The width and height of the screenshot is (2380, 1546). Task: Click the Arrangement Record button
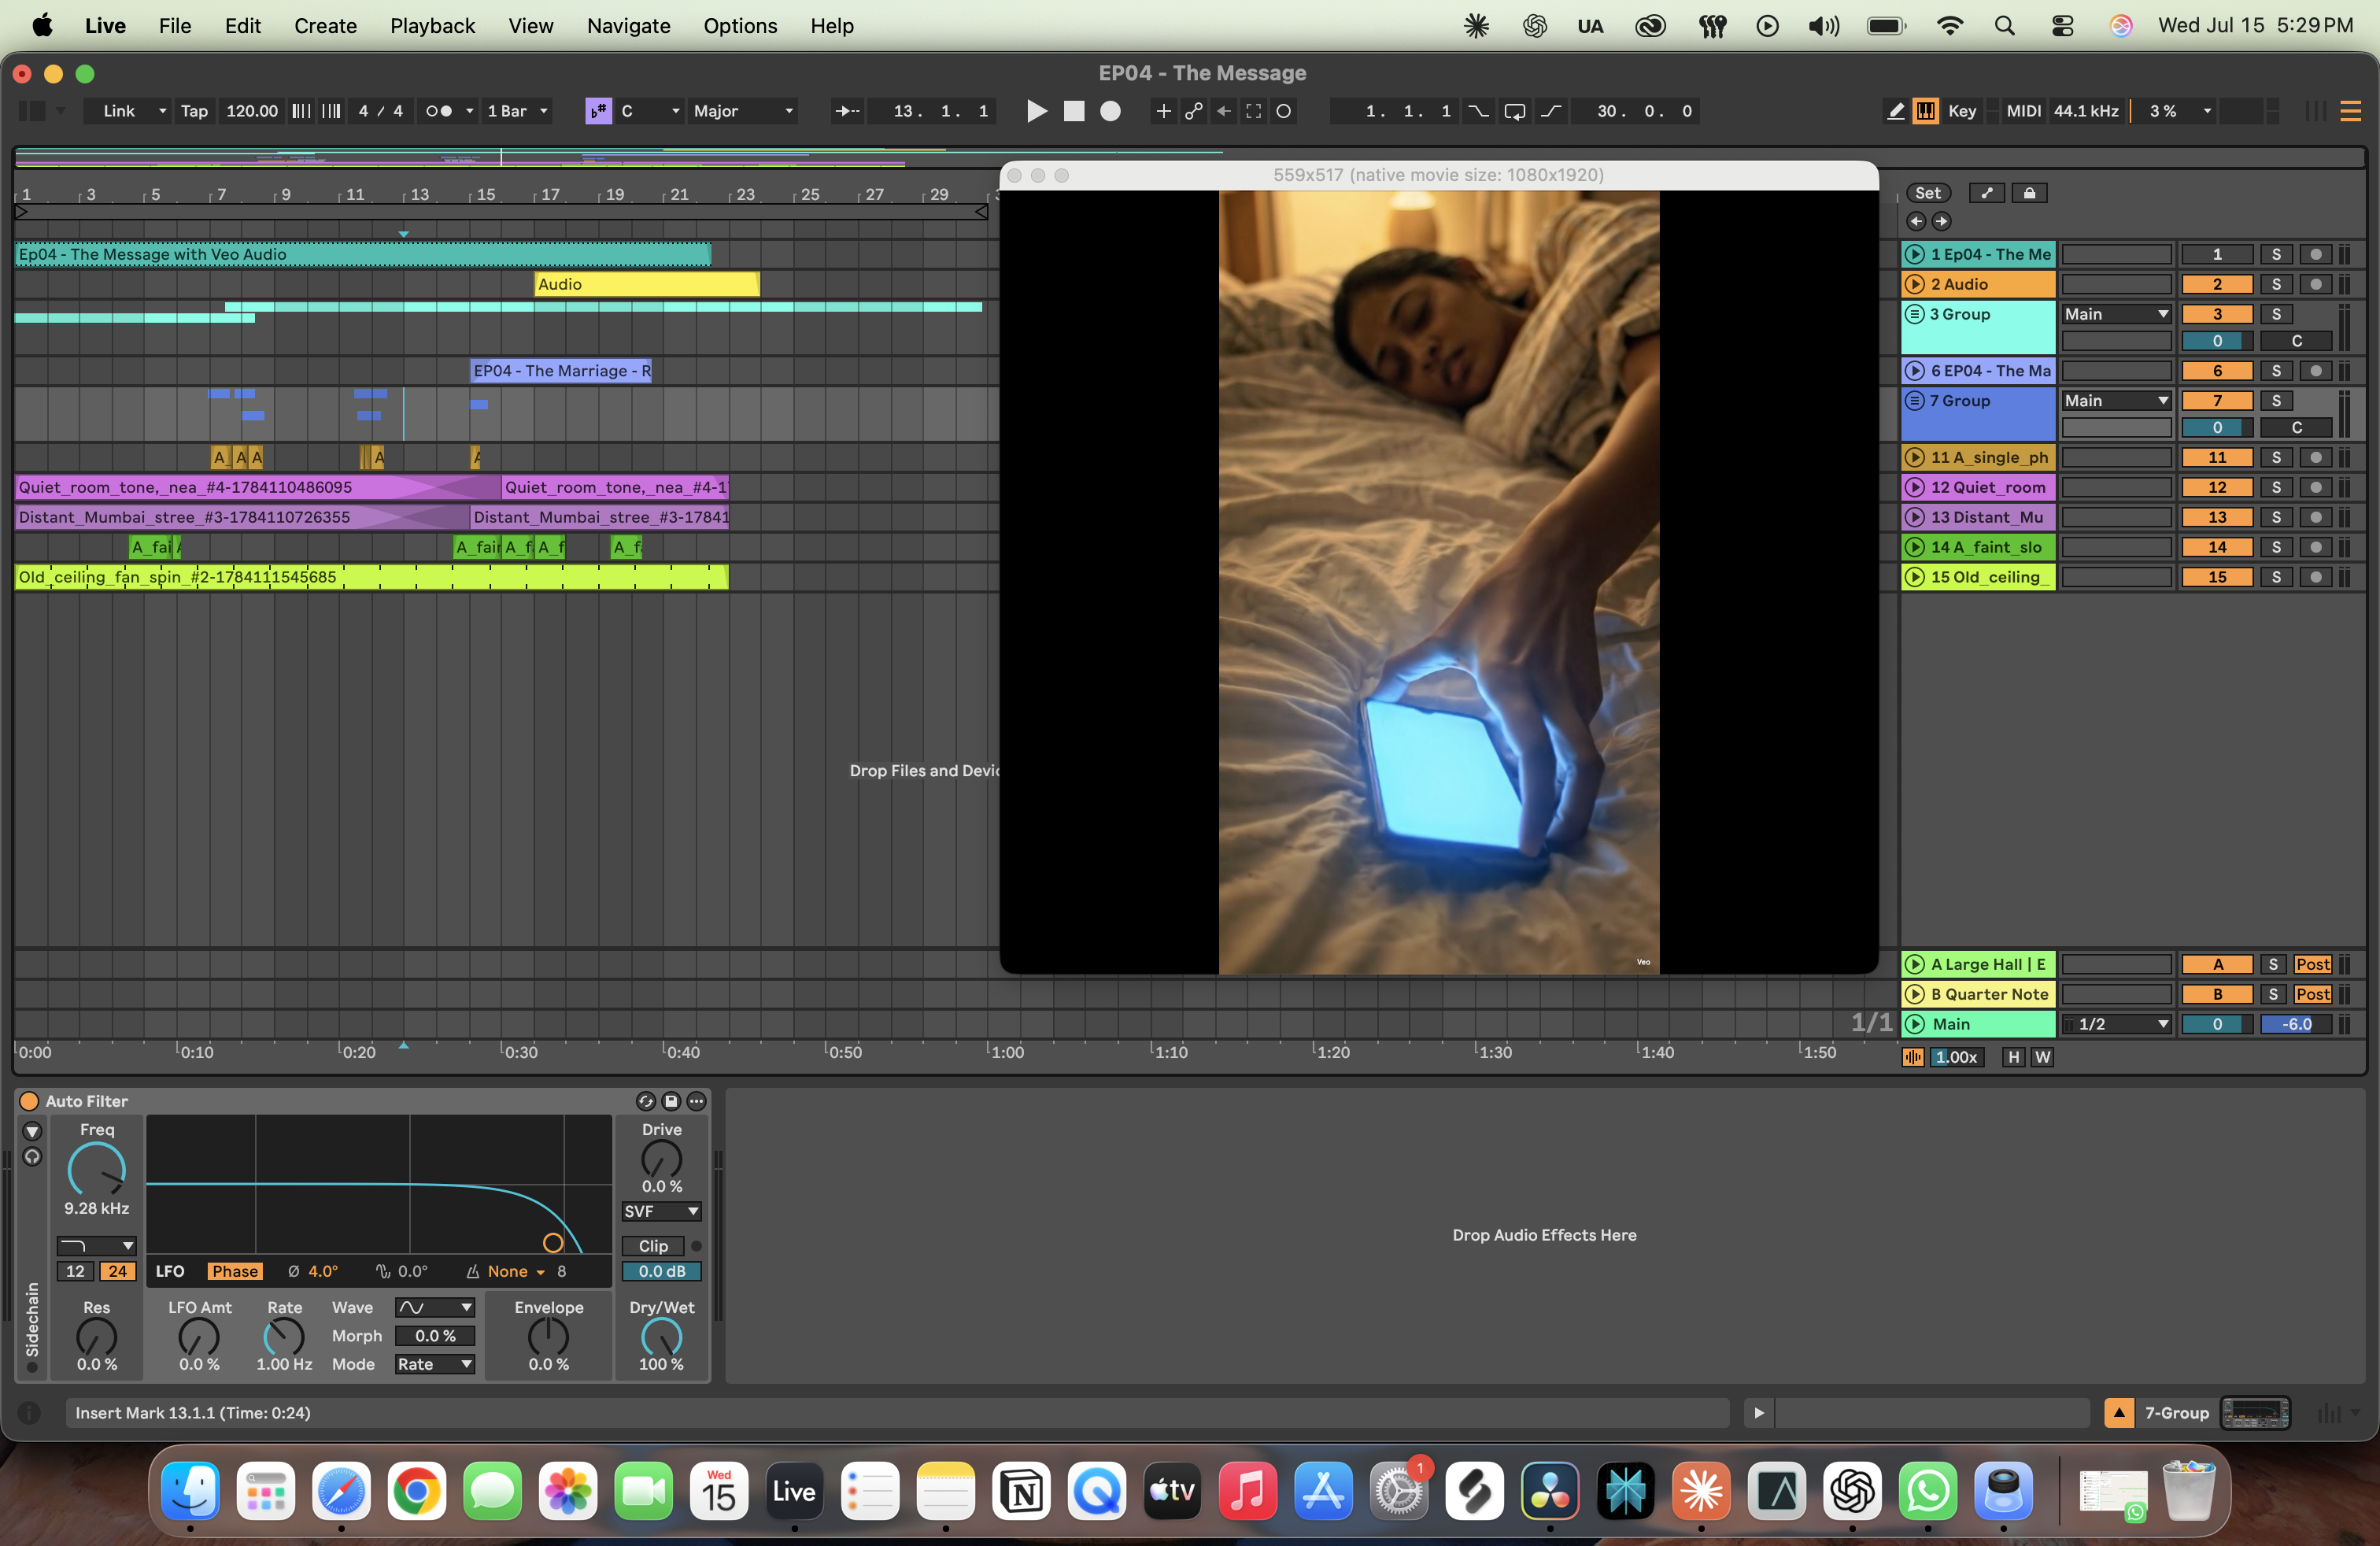(1110, 111)
